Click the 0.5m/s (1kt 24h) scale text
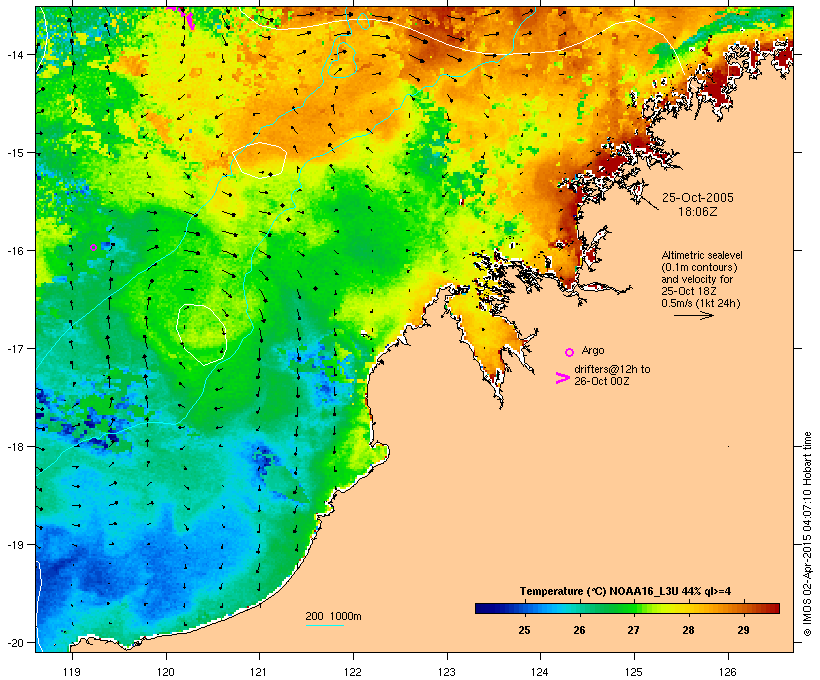The image size is (820, 680). tap(701, 303)
